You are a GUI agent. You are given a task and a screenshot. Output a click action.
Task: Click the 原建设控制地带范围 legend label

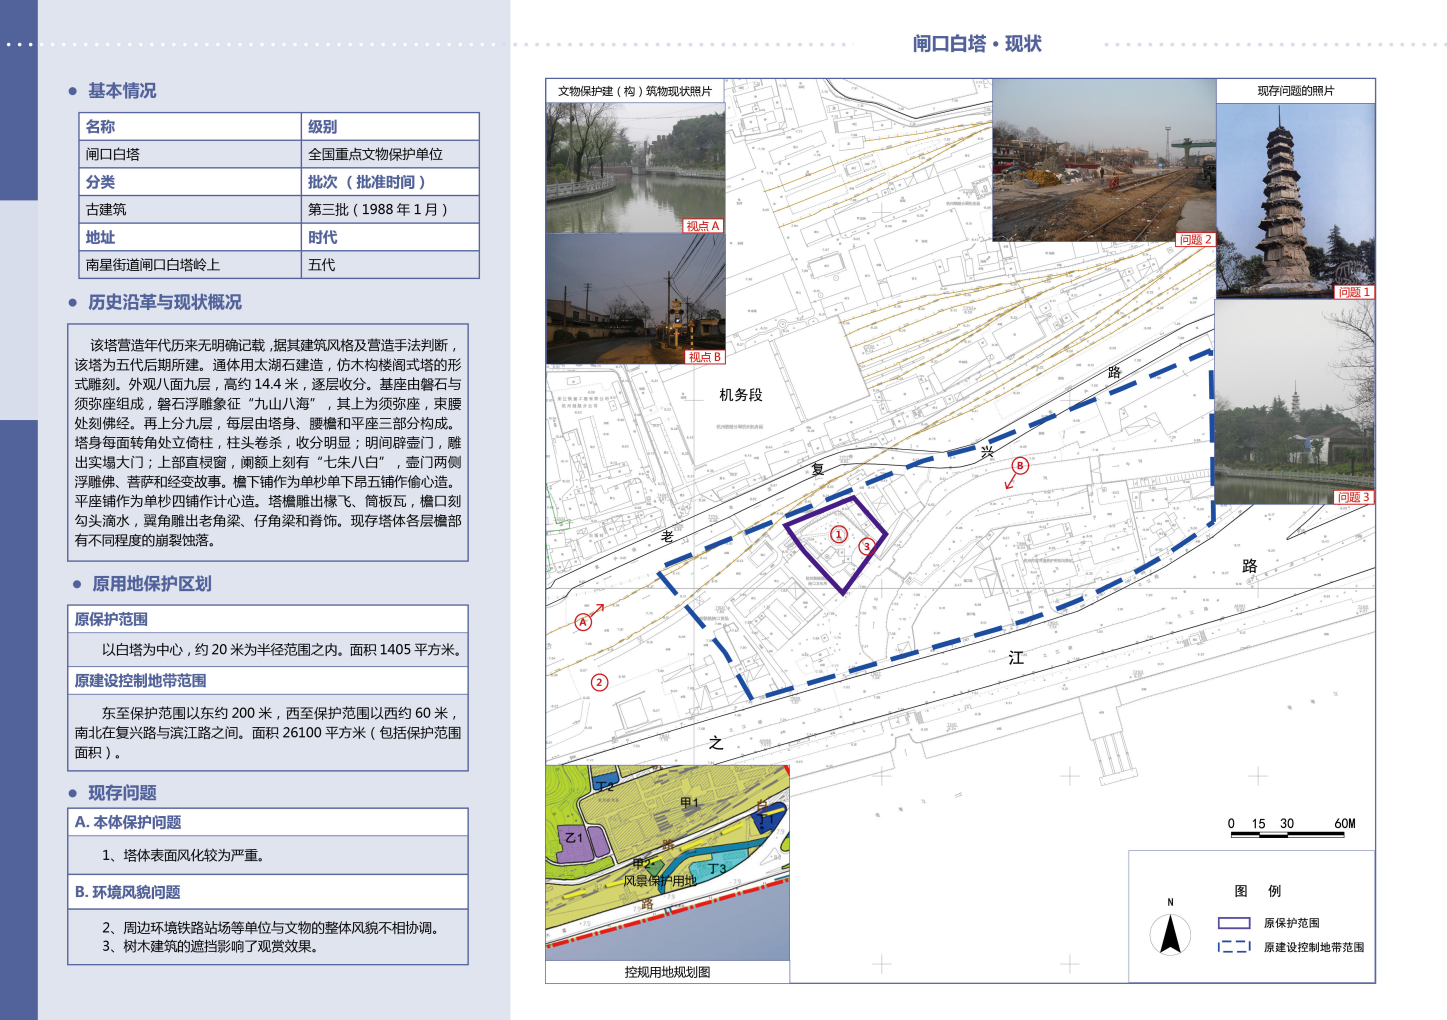pyautogui.click(x=1314, y=947)
